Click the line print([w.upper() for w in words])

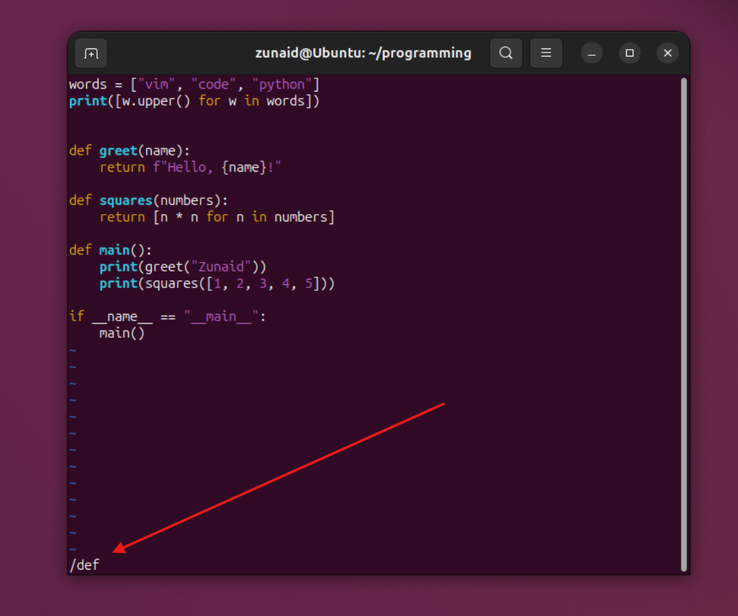click(x=194, y=101)
